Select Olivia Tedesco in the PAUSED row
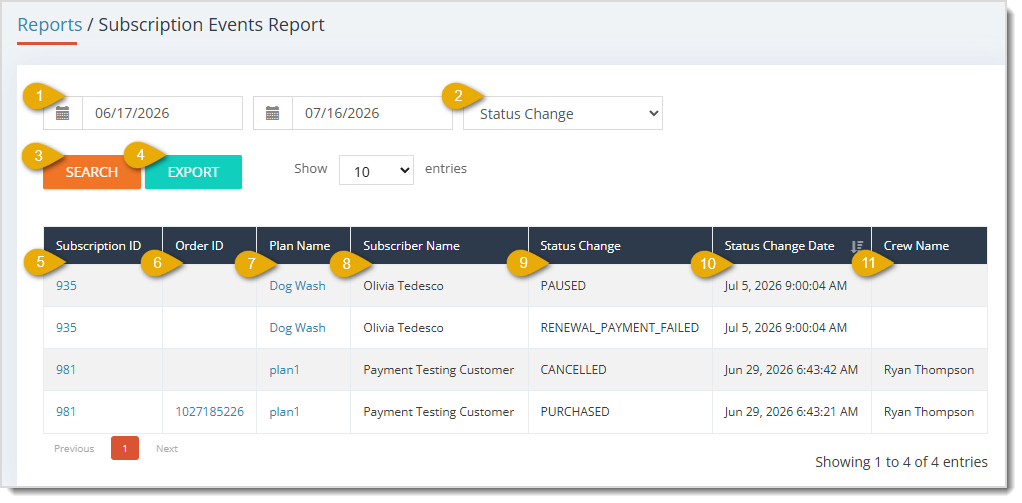1022x503 pixels. click(x=403, y=285)
